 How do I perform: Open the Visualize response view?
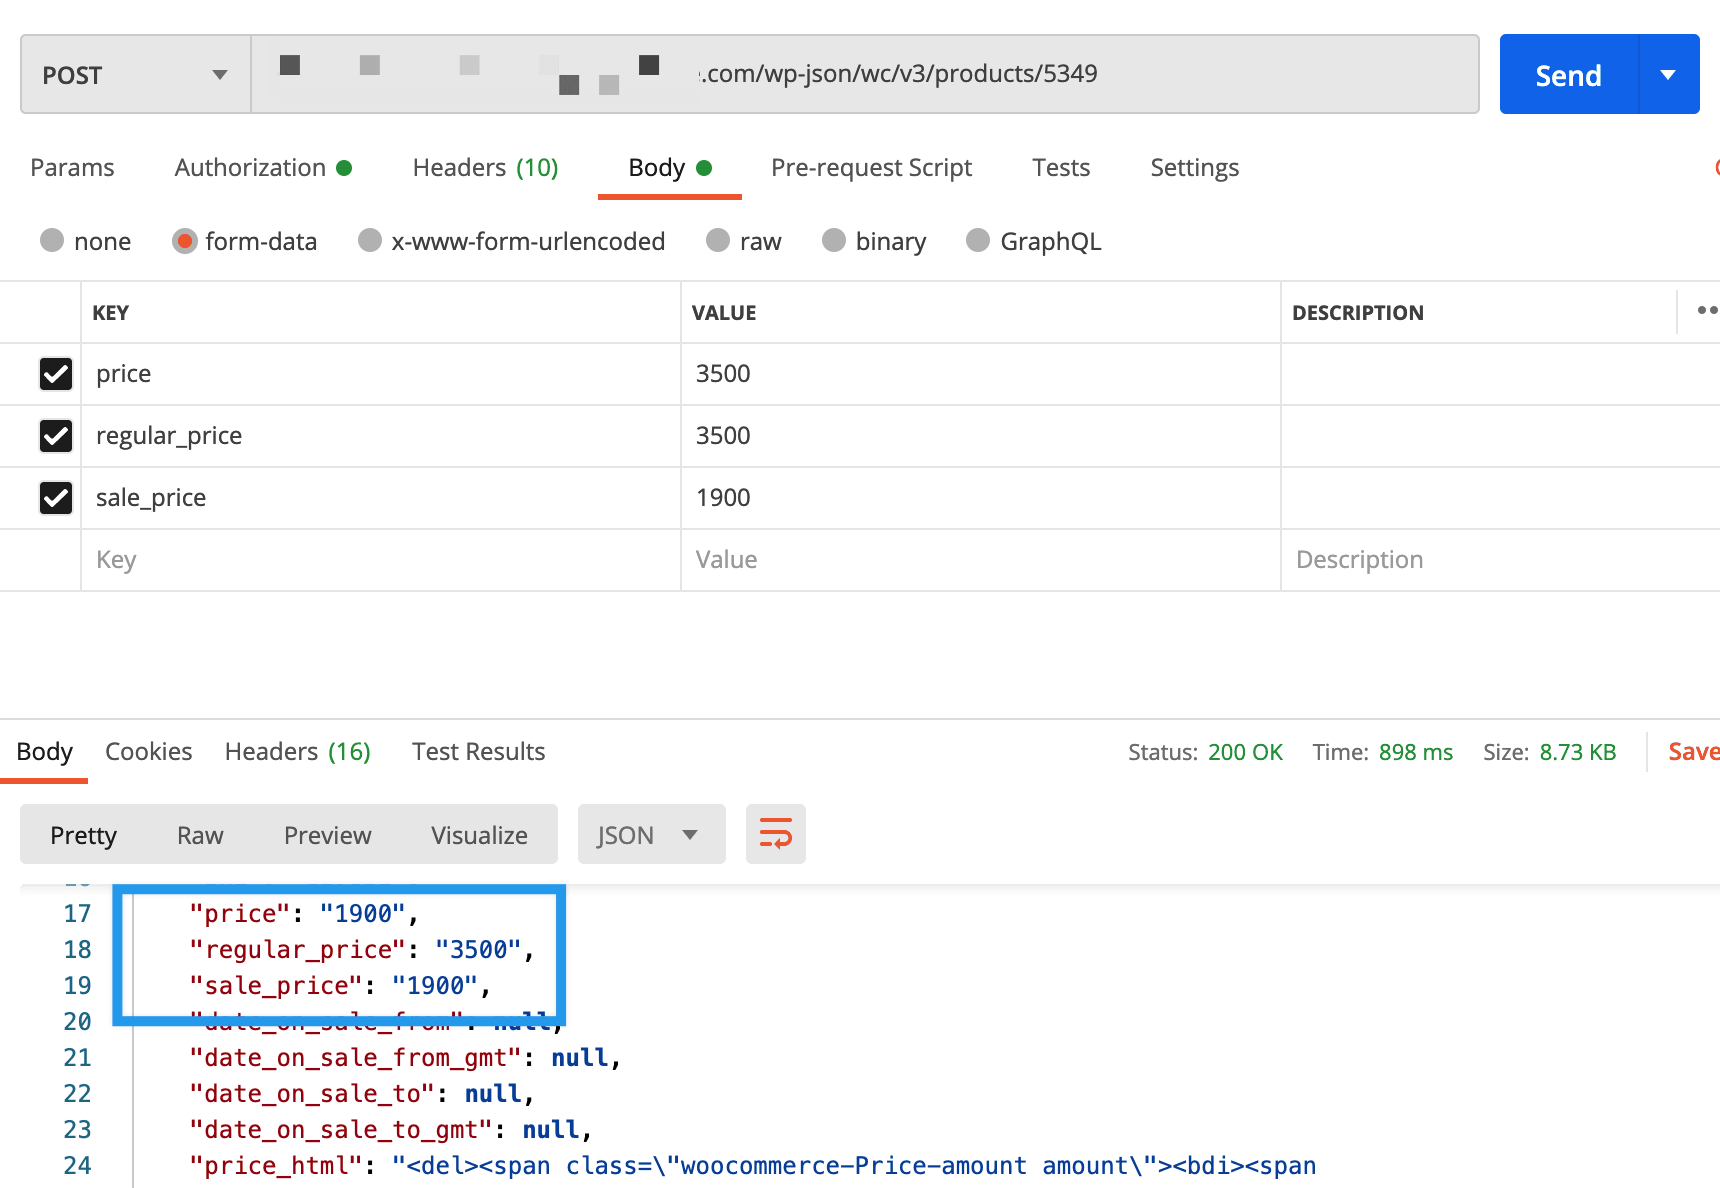coord(479,835)
